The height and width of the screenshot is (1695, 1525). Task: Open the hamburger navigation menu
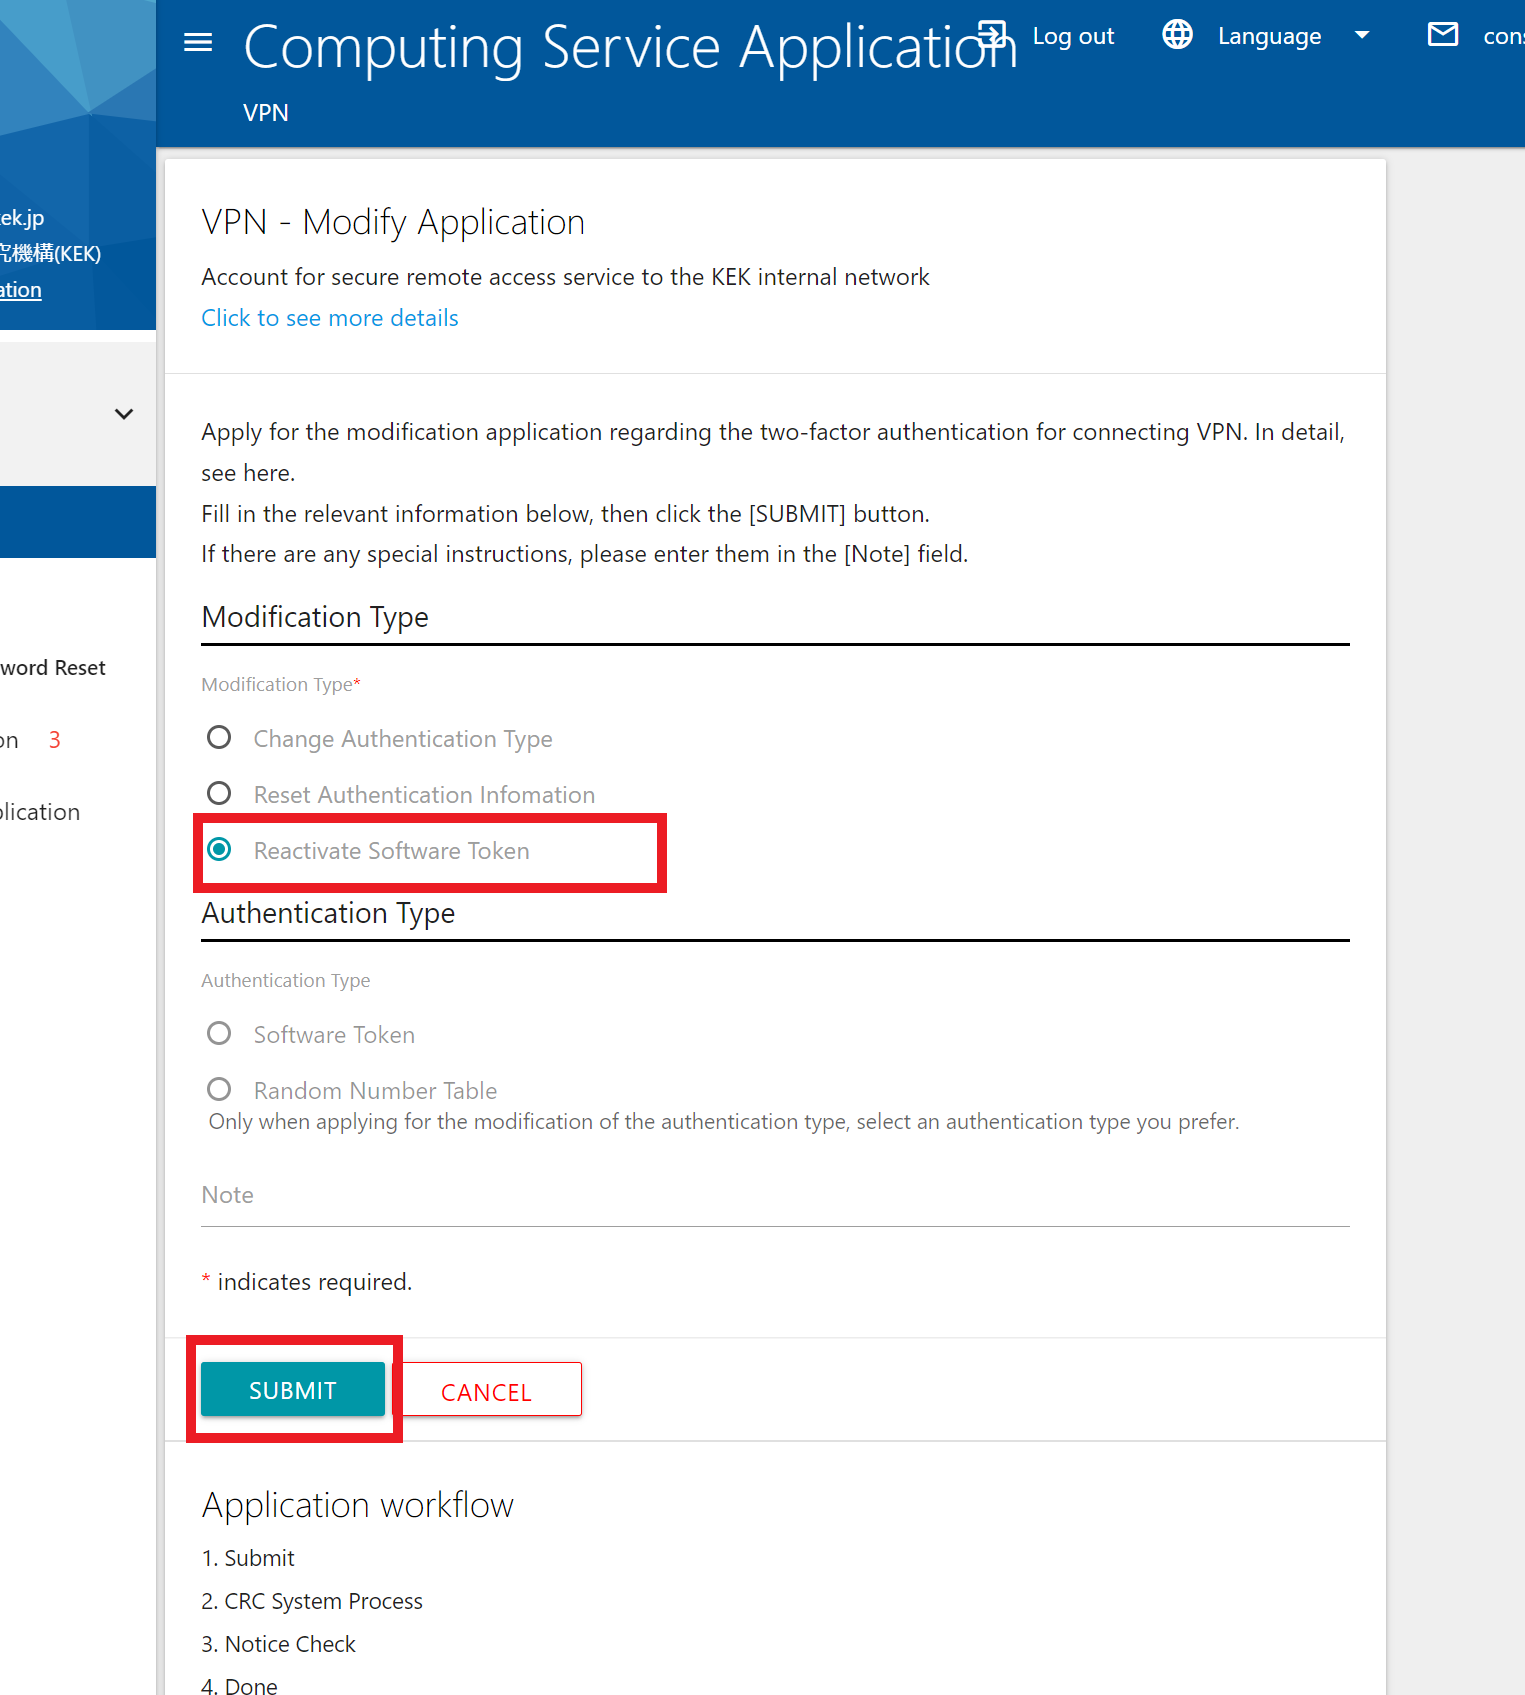[198, 42]
